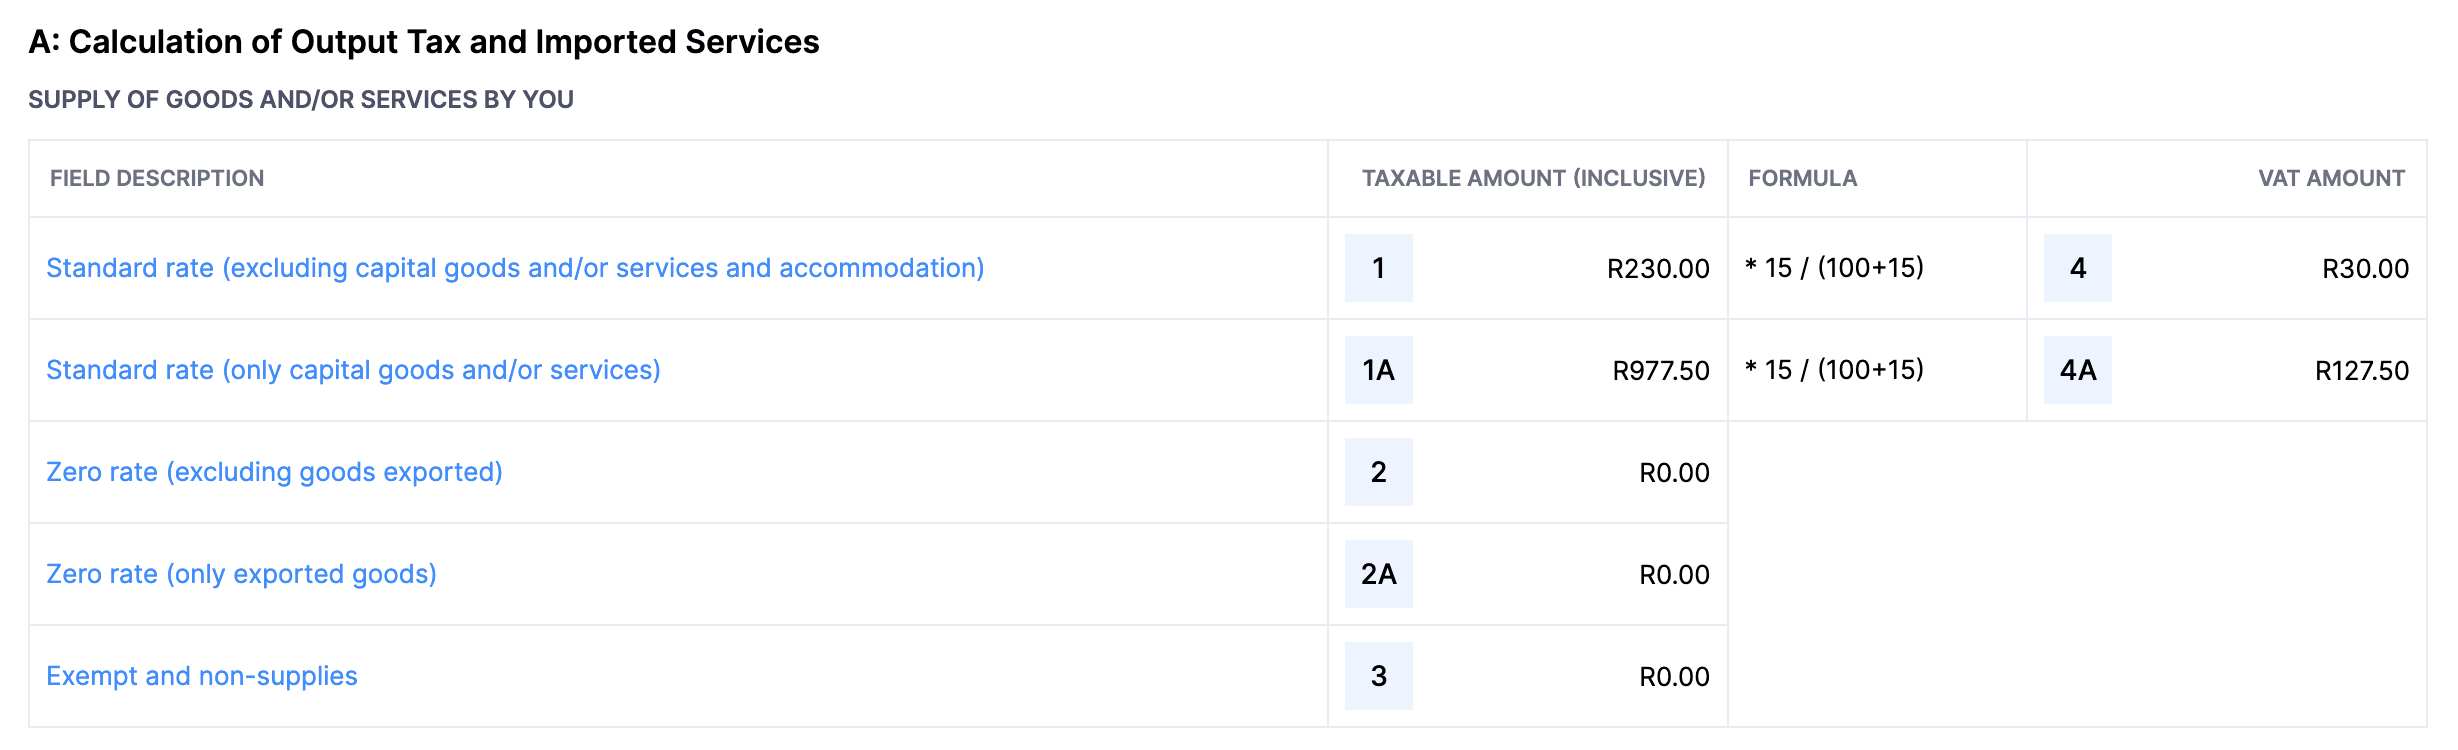The width and height of the screenshot is (2458, 750).
Task: Click the Taxable Amount (Inclusive) column header
Action: pos(1533,178)
